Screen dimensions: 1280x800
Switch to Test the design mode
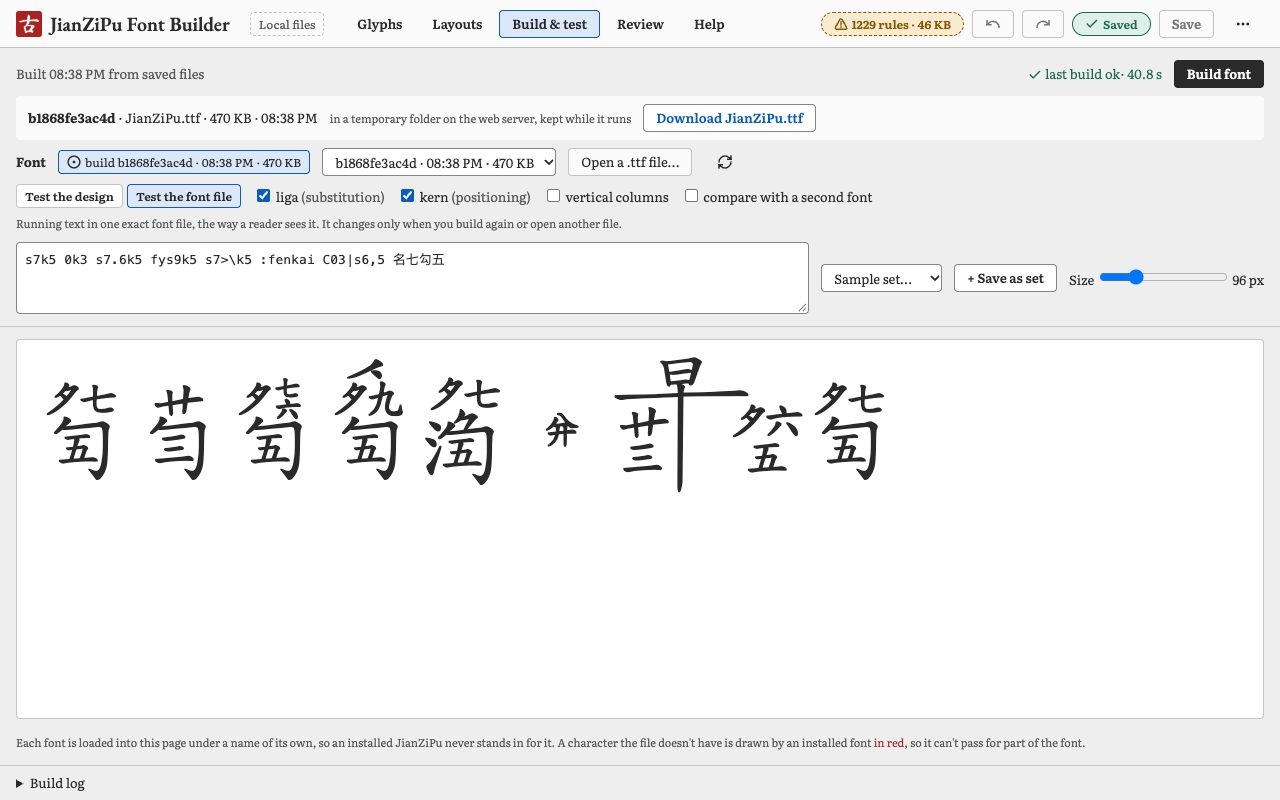tap(69, 197)
